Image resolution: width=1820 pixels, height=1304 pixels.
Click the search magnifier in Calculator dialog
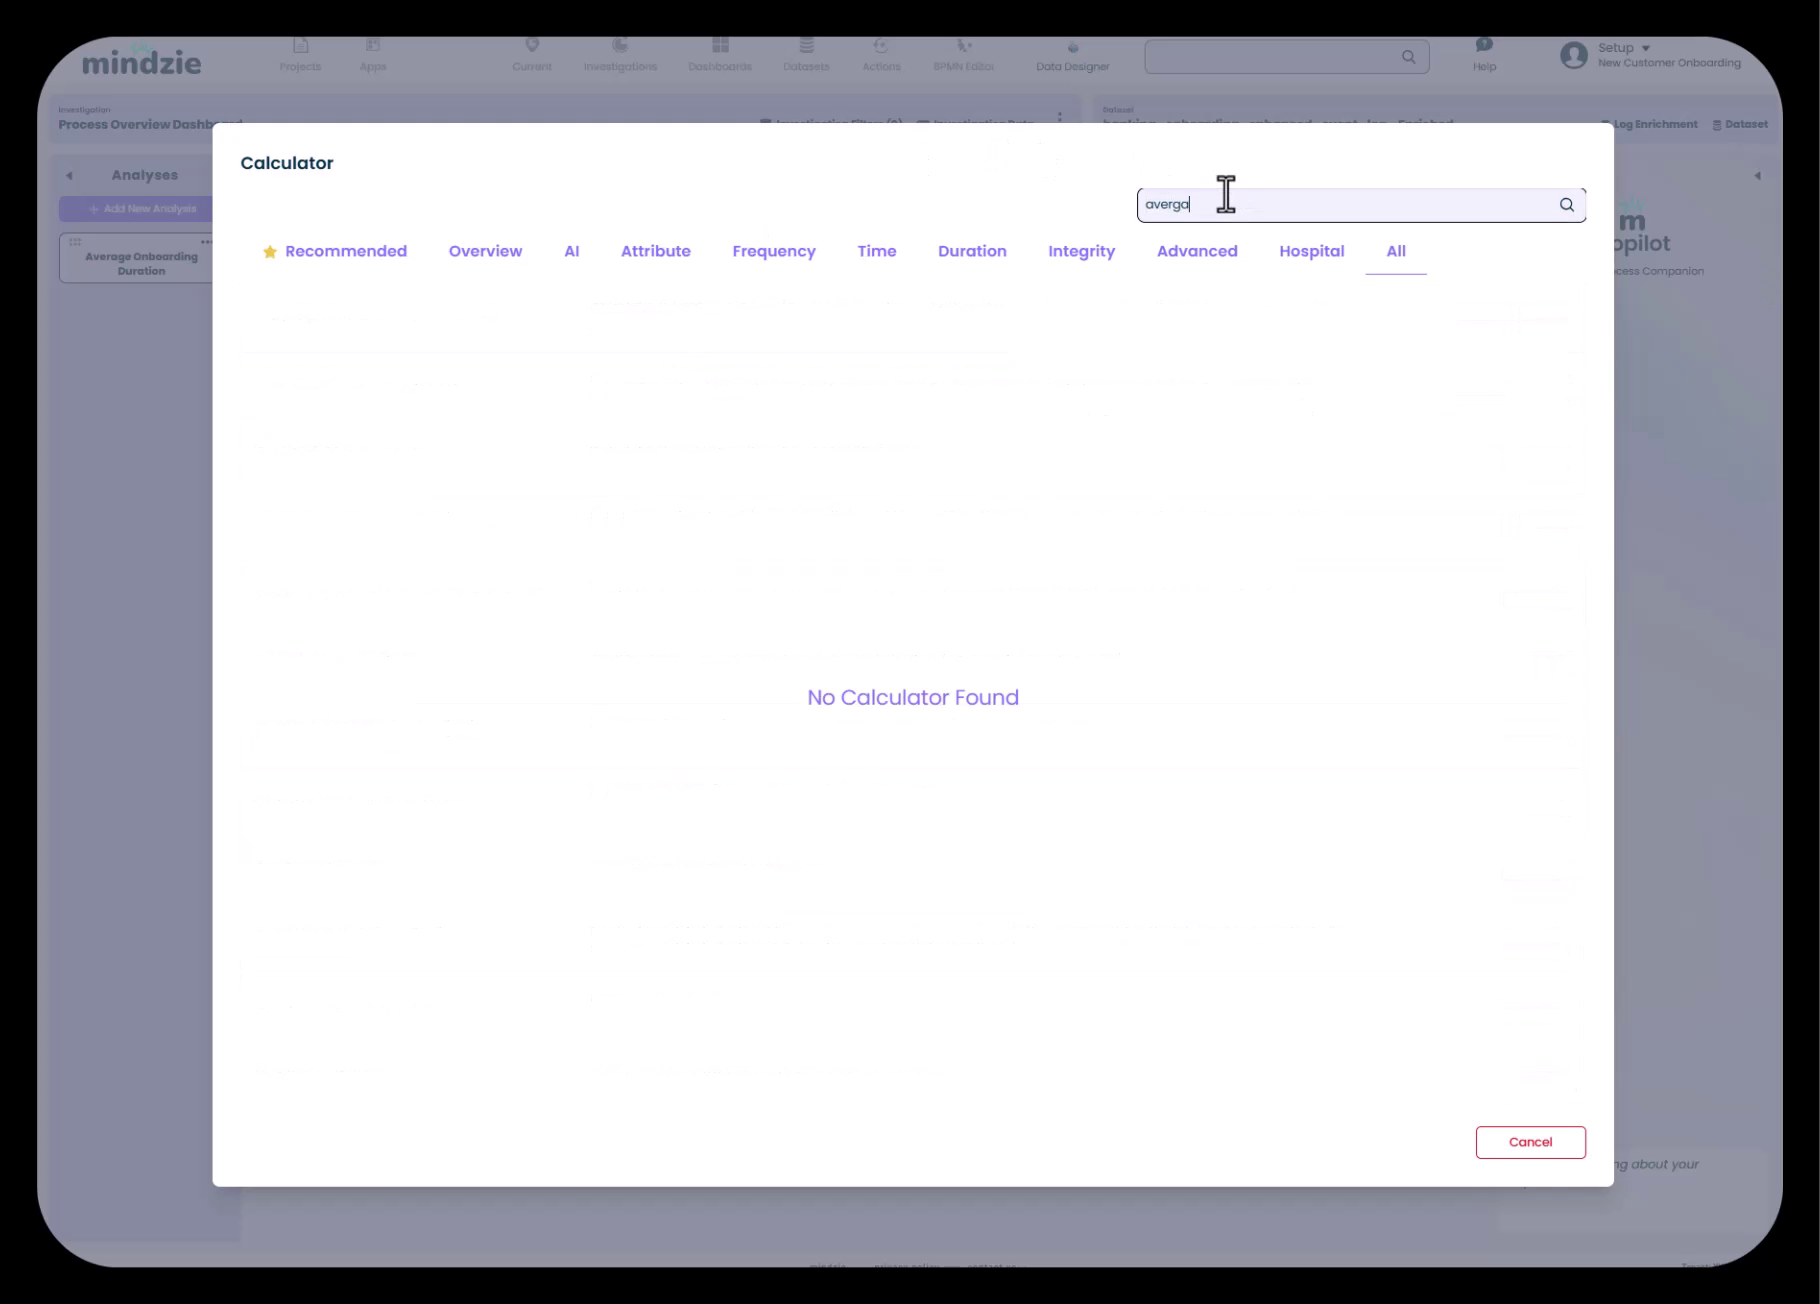1566,205
